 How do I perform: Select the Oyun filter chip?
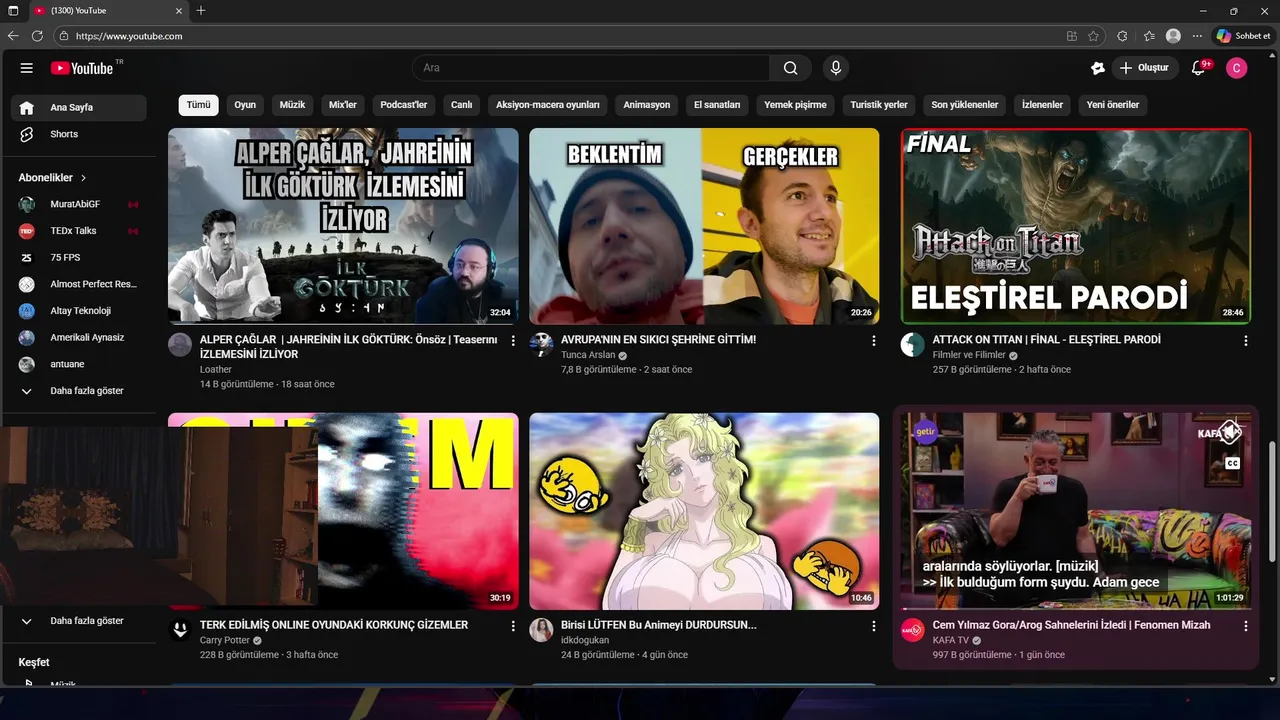[245, 105]
